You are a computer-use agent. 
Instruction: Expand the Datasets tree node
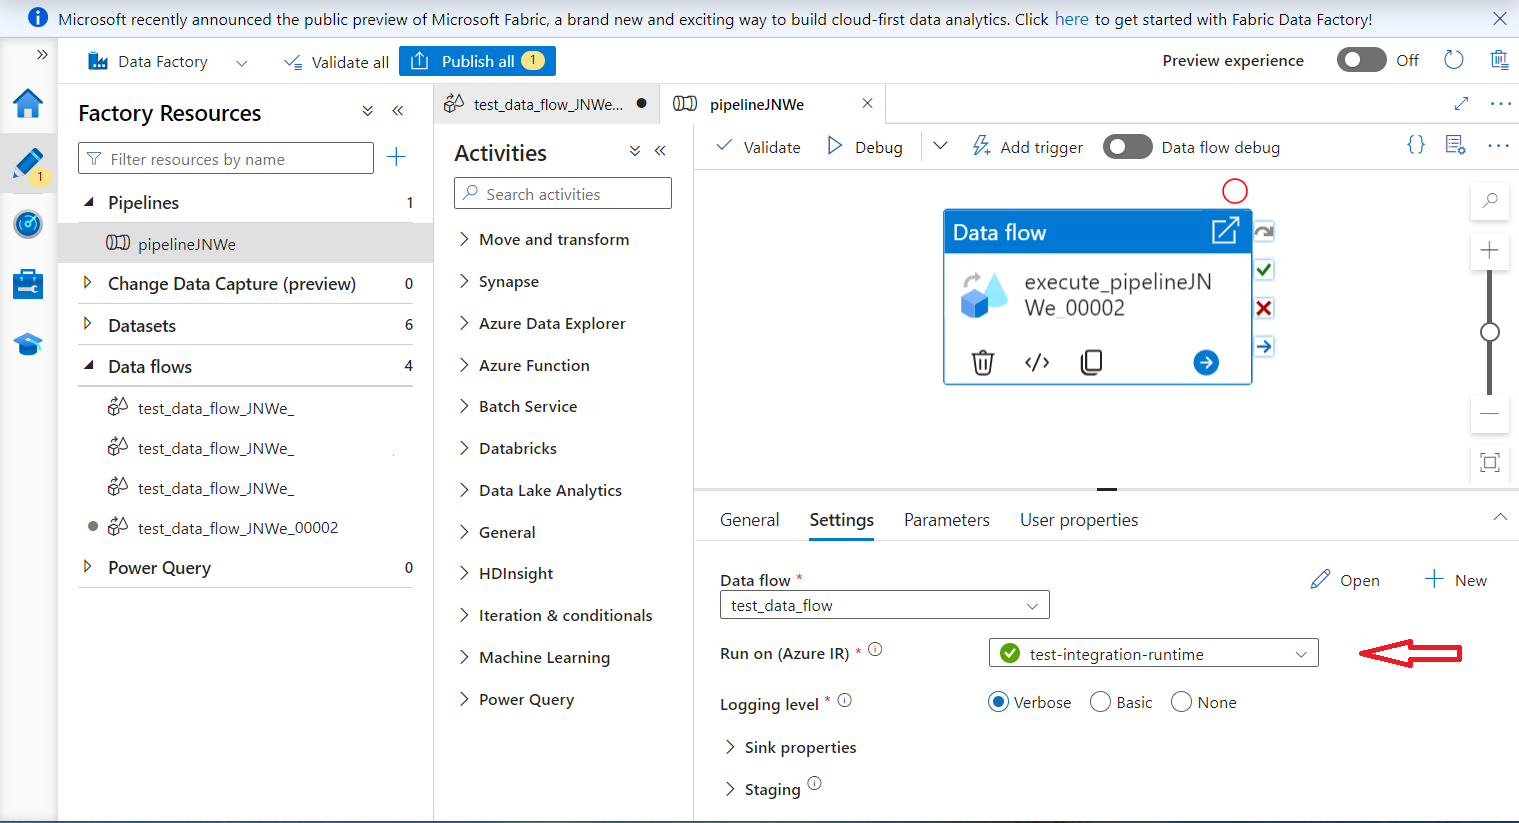[88, 325]
